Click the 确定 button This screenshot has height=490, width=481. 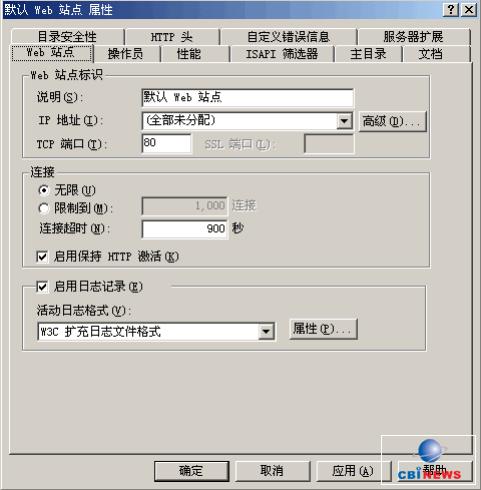(x=191, y=471)
